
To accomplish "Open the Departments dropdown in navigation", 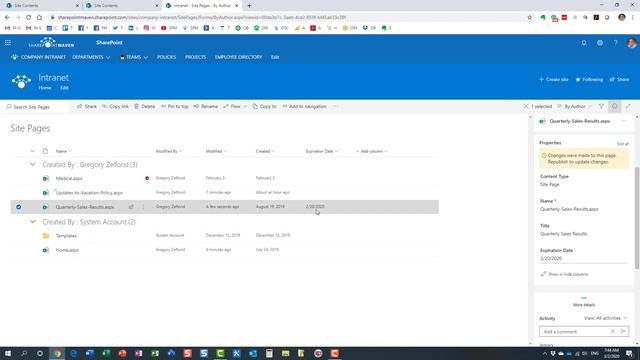I will pyautogui.click(x=91, y=57).
